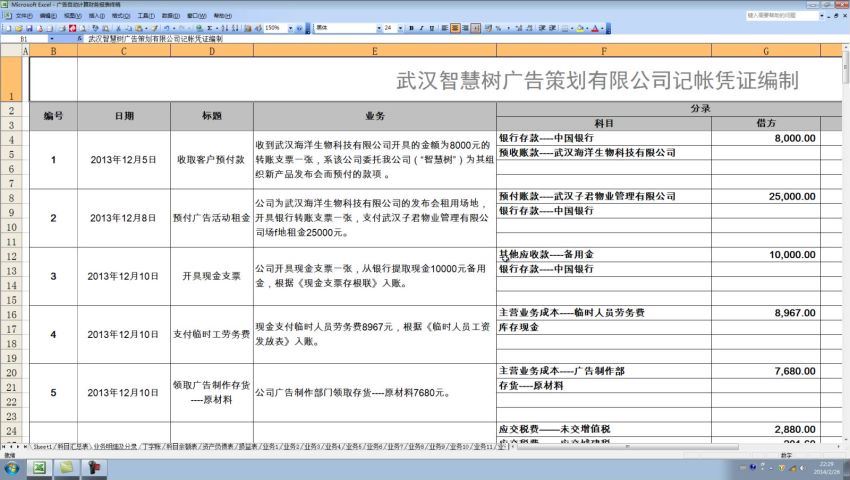Click the Increase Decimal icon
The image size is (850, 480).
519,28
